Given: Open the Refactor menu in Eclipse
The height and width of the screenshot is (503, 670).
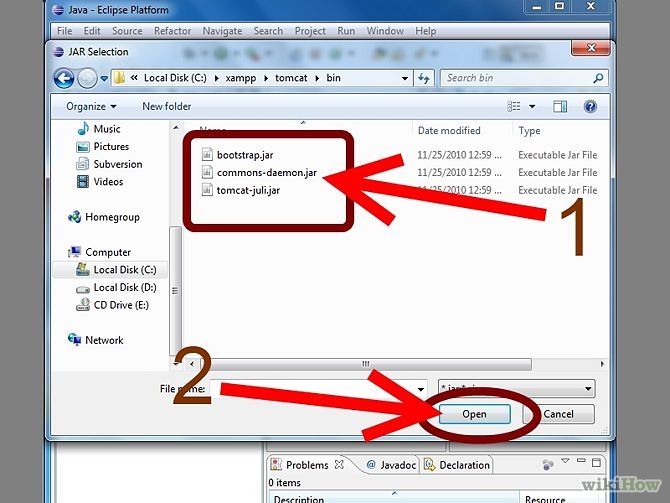Looking at the screenshot, I should click(173, 31).
